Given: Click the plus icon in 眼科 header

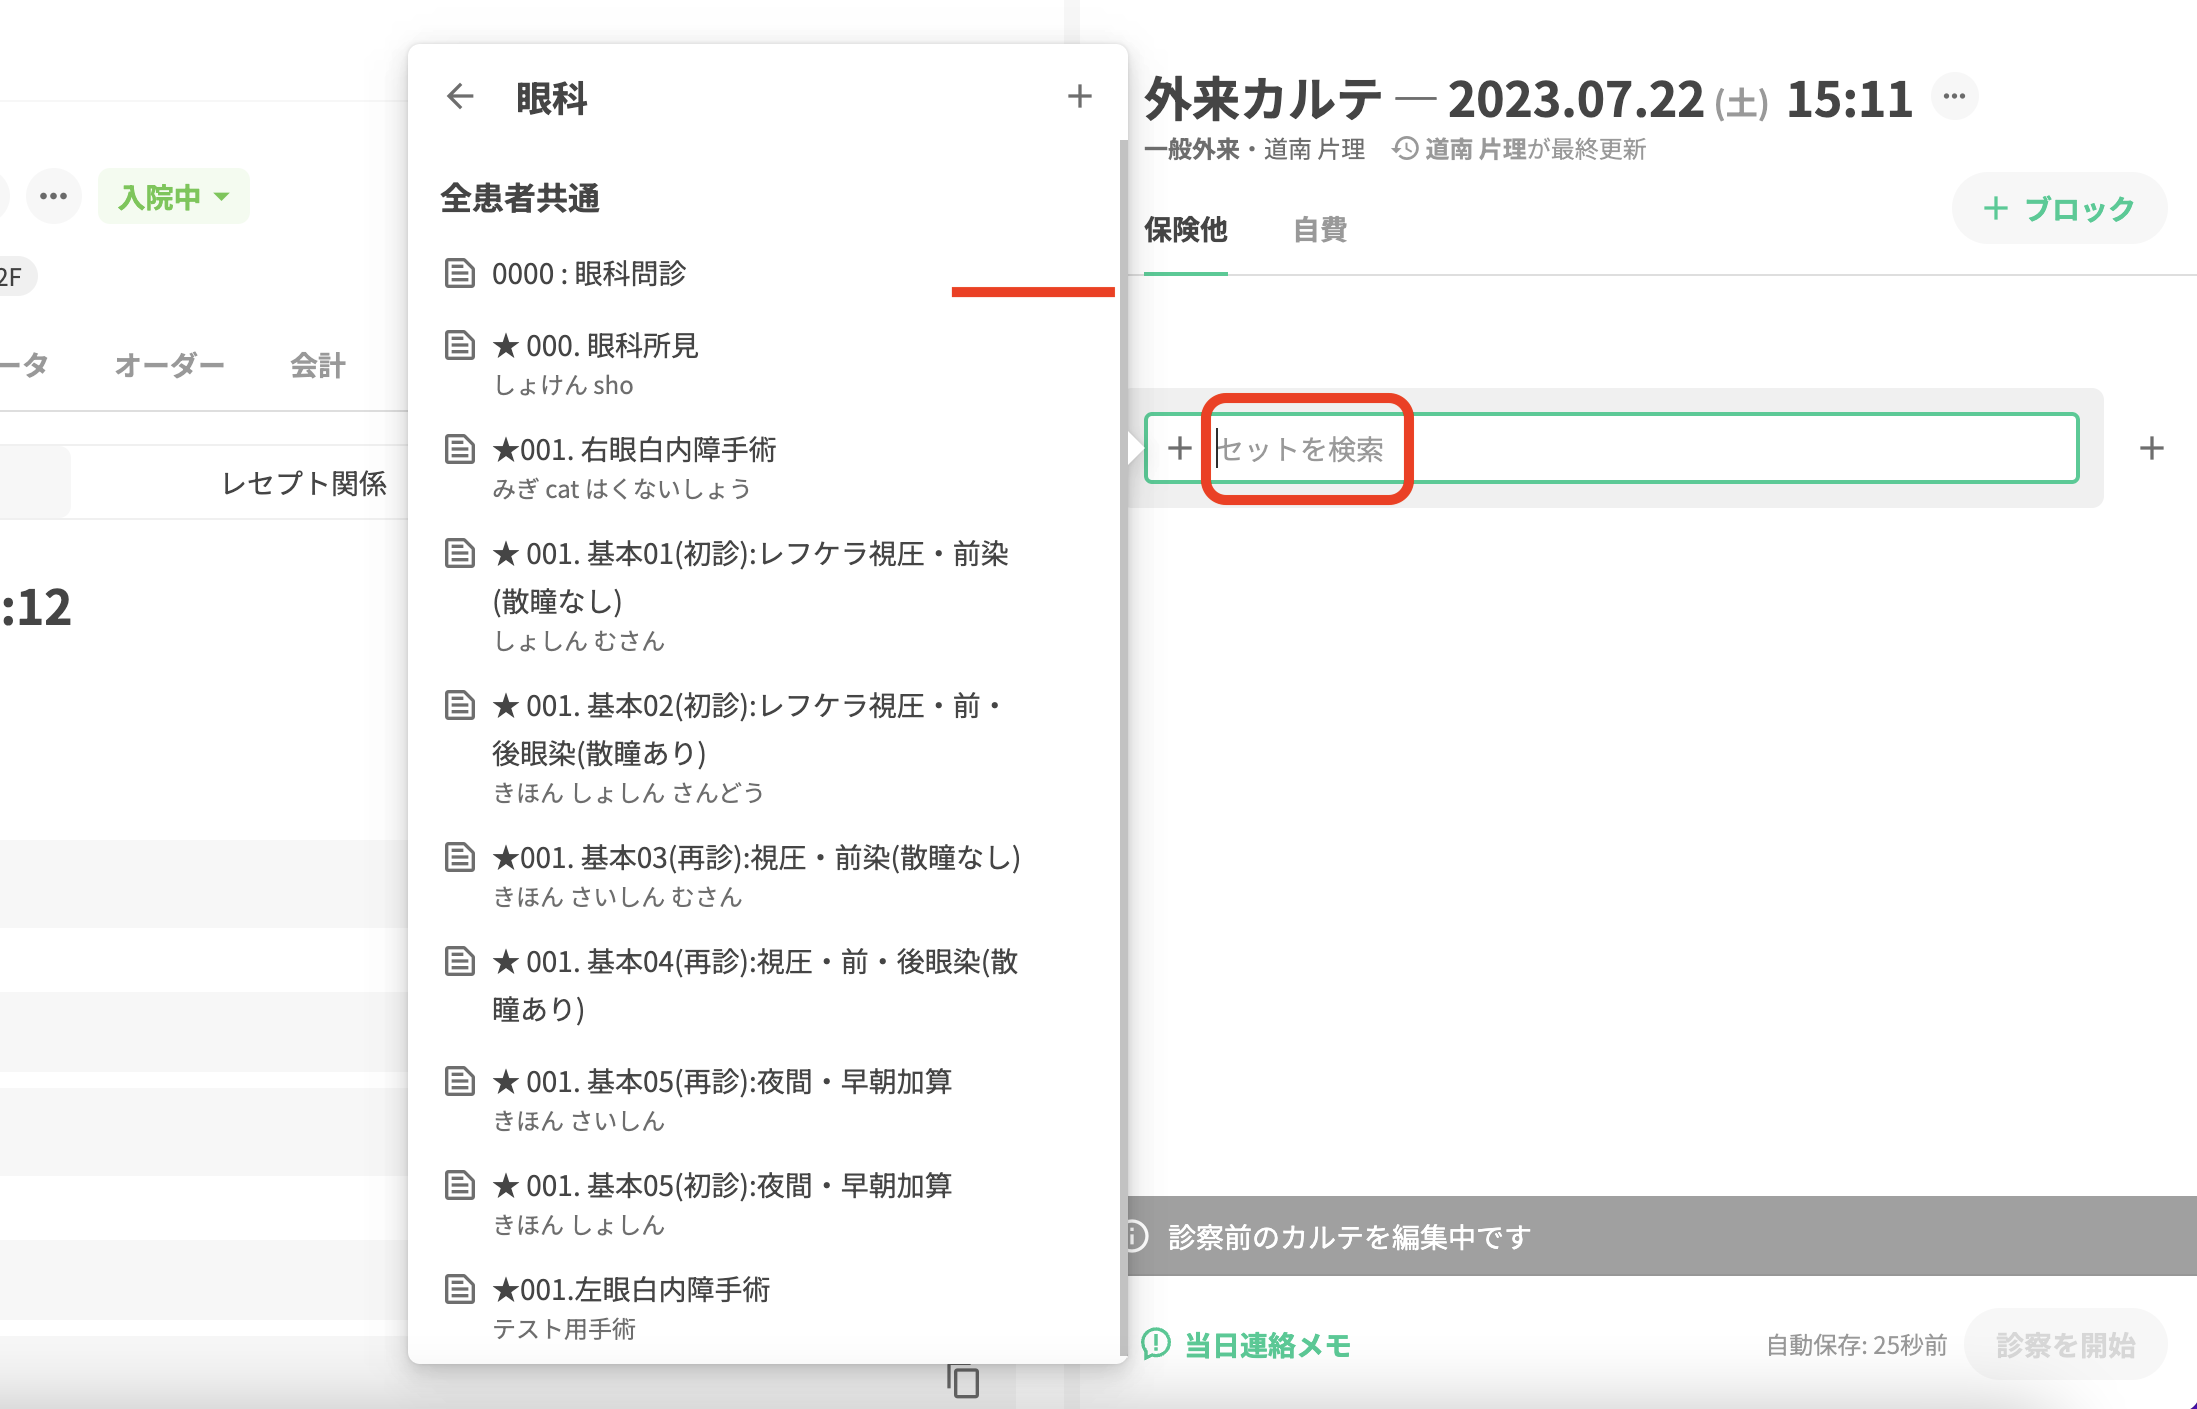Looking at the screenshot, I should (x=1079, y=97).
